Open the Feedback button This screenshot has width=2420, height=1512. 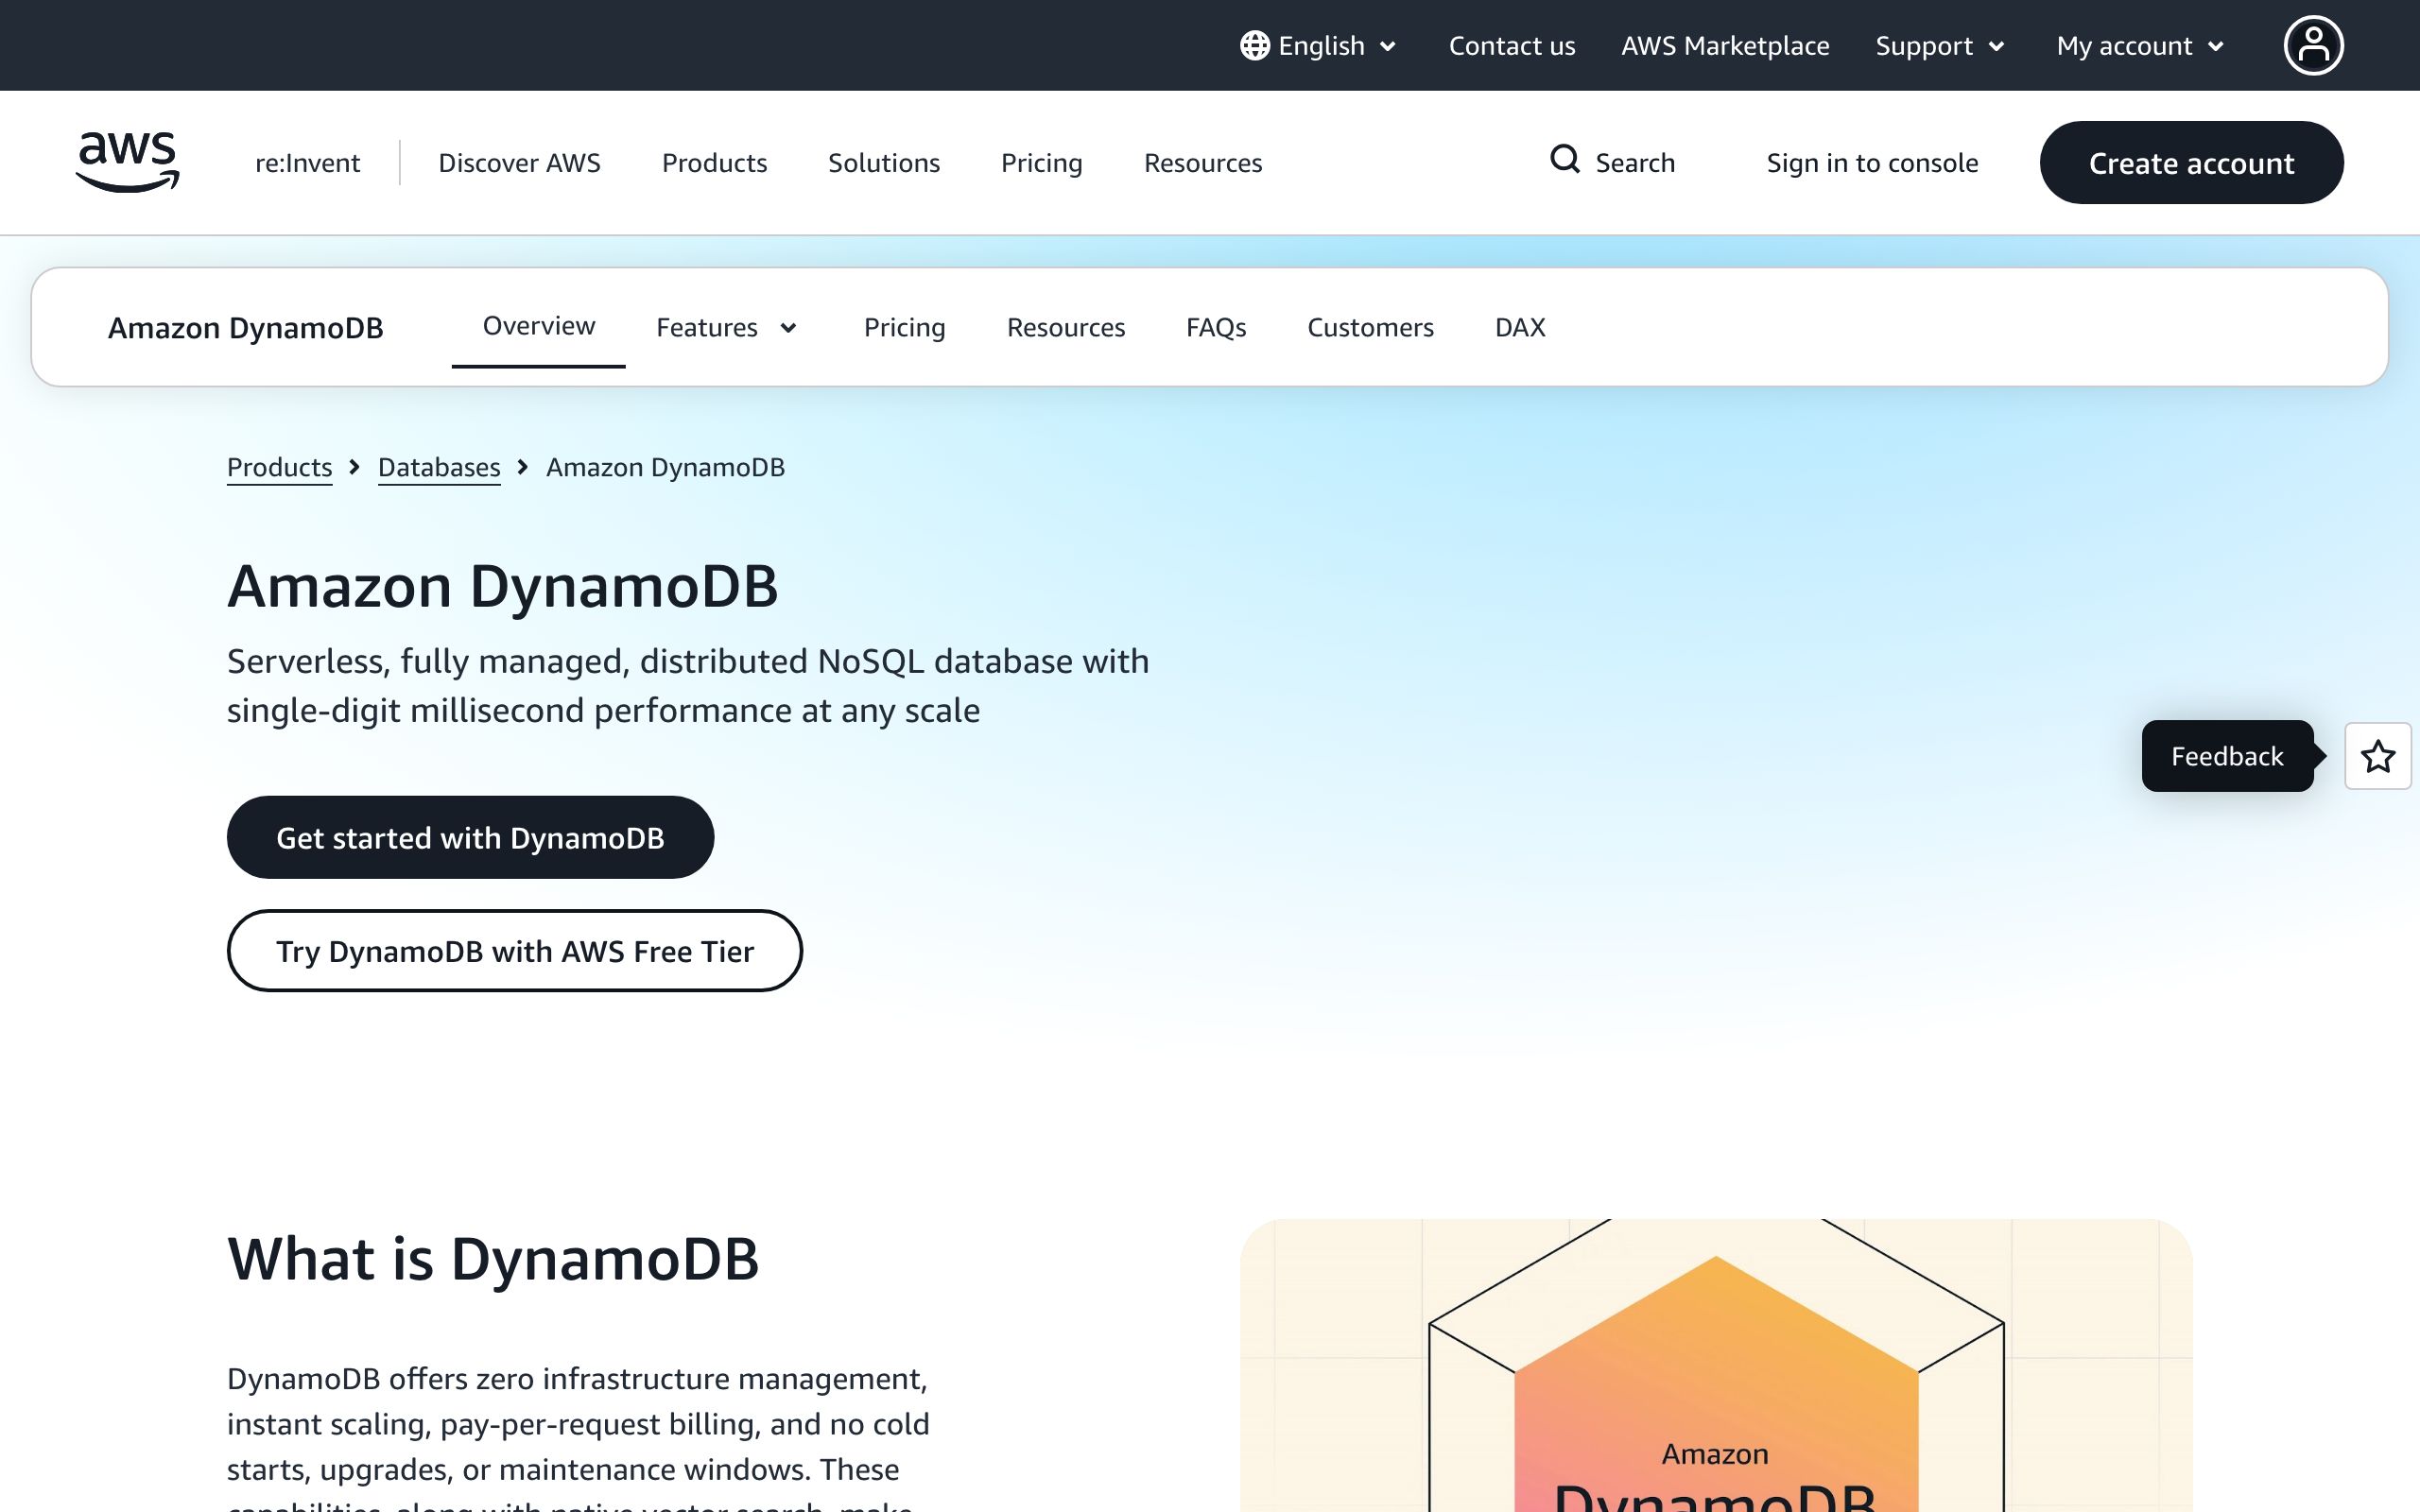2227,756
